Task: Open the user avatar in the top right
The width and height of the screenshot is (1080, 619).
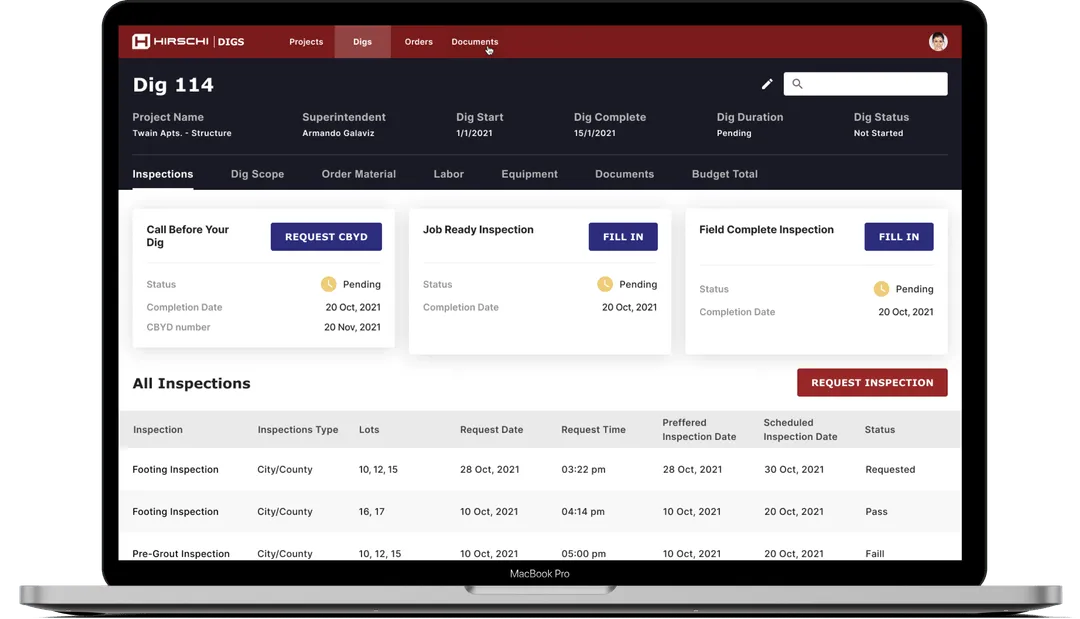Action: pyautogui.click(x=937, y=41)
